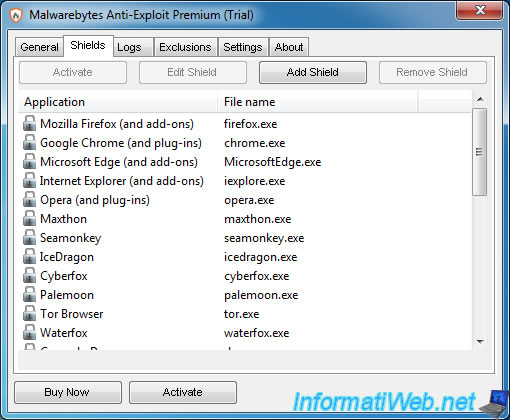Screen dimensions: 510x420
Task: Click the MicrosoftEdge.exe file name
Action: [x=273, y=162]
